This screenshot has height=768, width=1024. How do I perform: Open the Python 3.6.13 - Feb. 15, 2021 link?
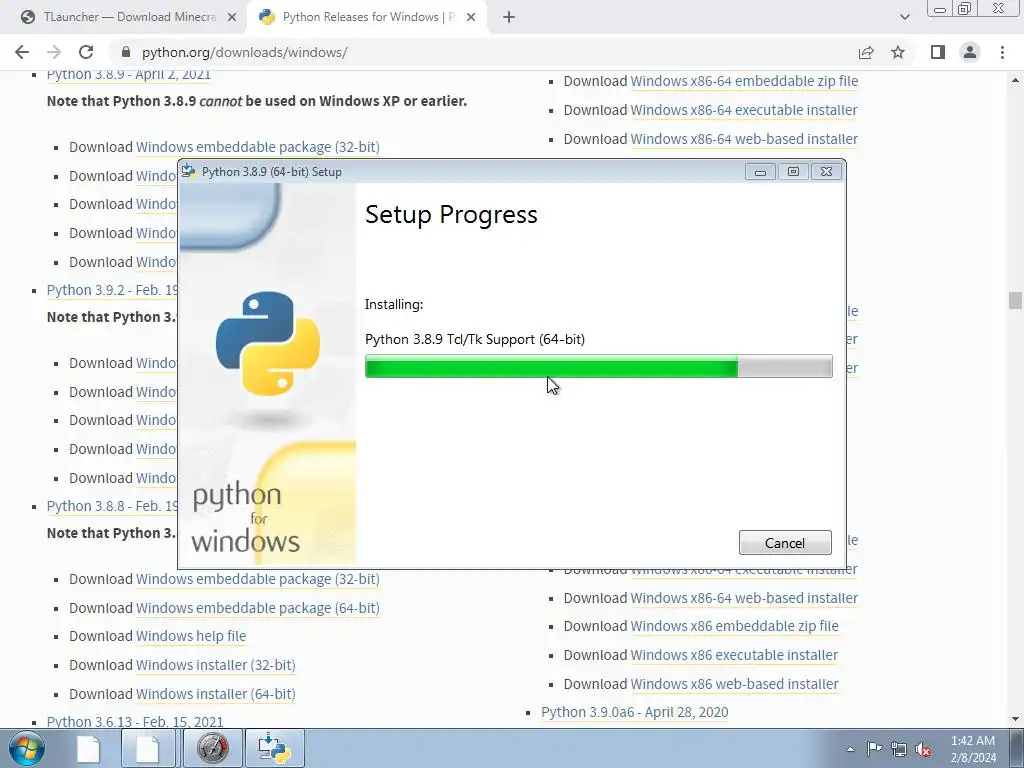point(135,722)
